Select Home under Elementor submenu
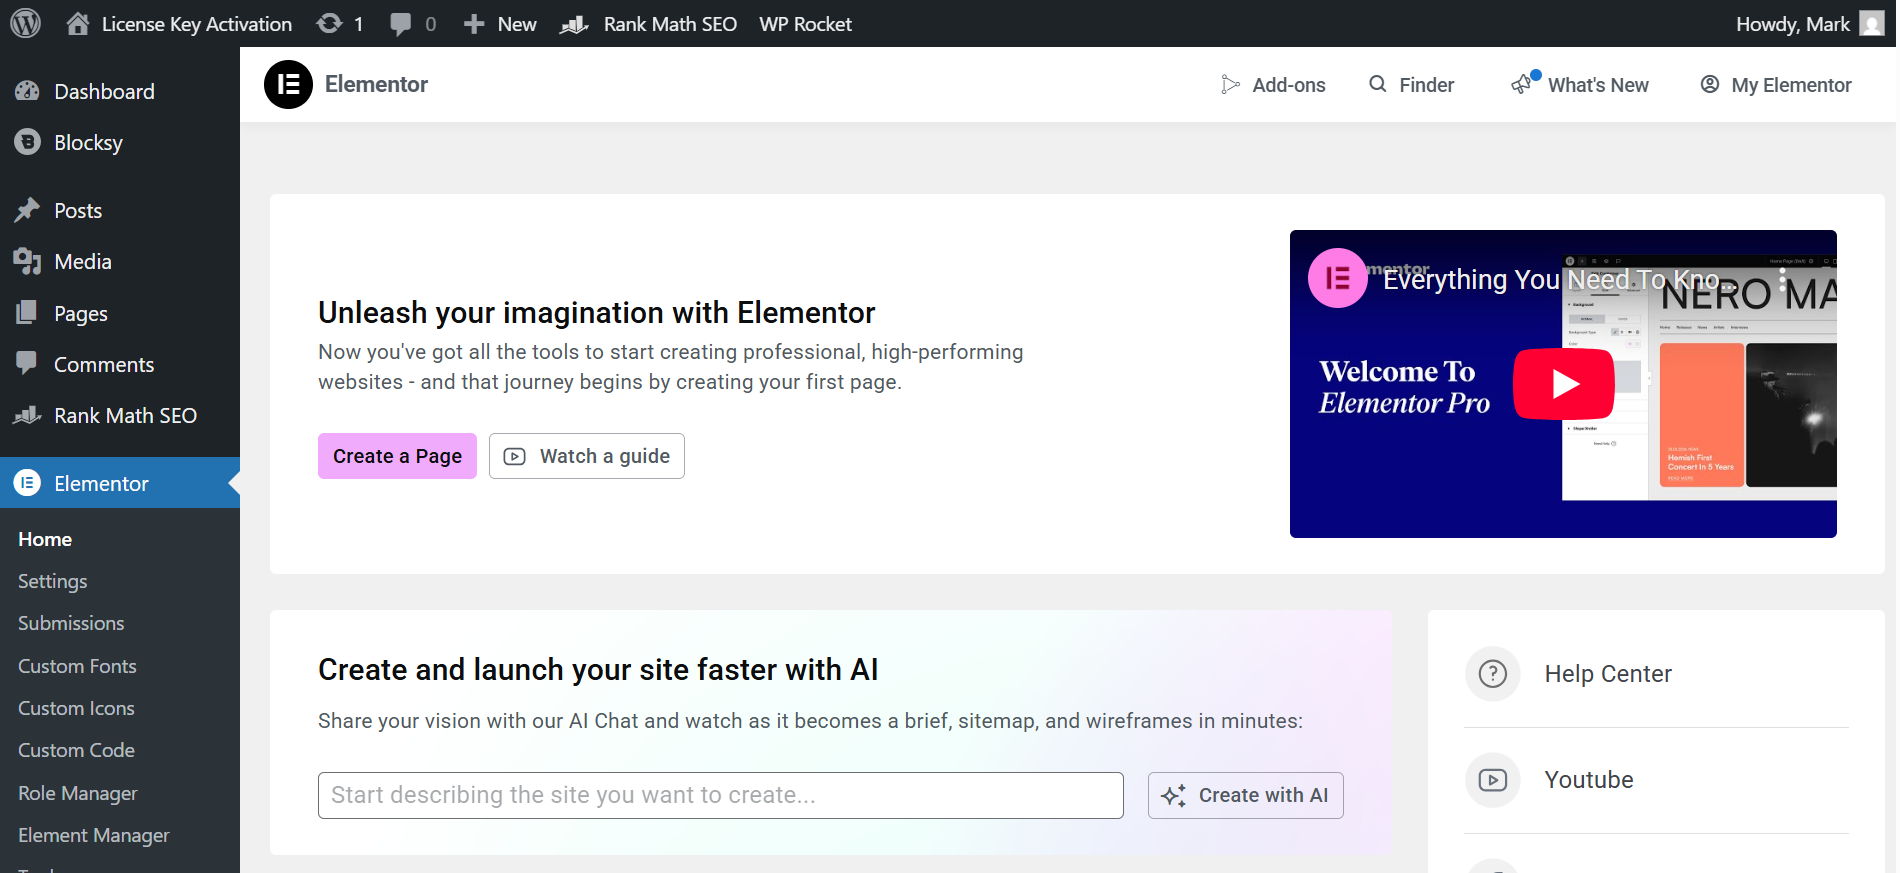 click(x=45, y=539)
